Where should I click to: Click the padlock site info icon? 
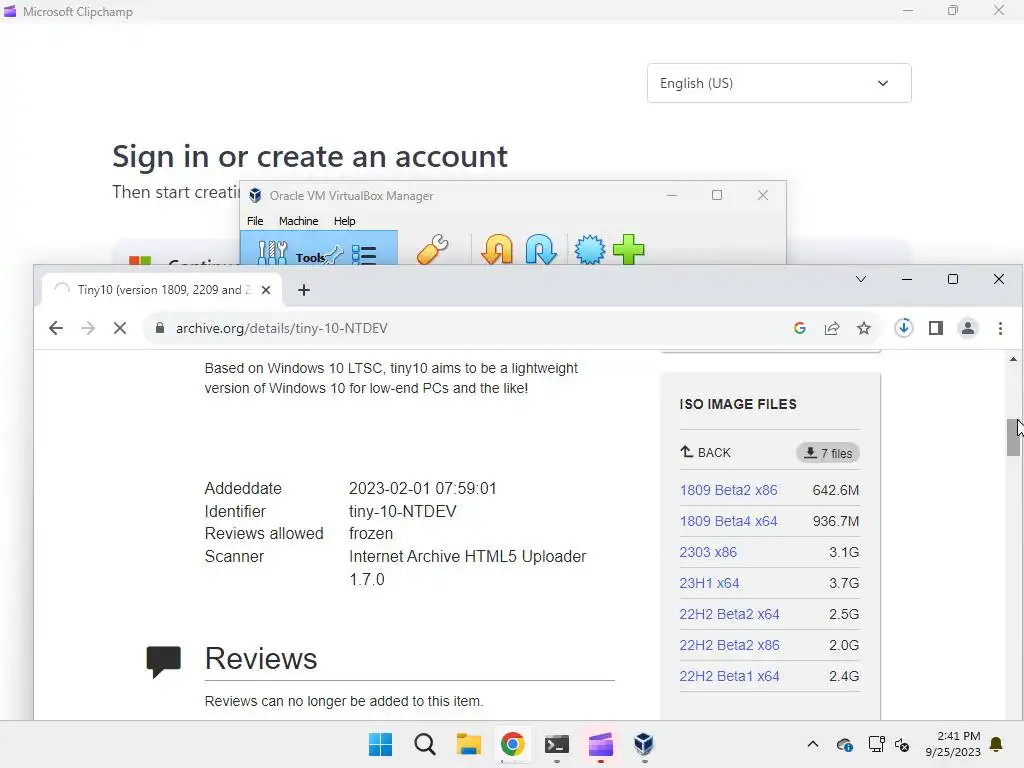159,328
